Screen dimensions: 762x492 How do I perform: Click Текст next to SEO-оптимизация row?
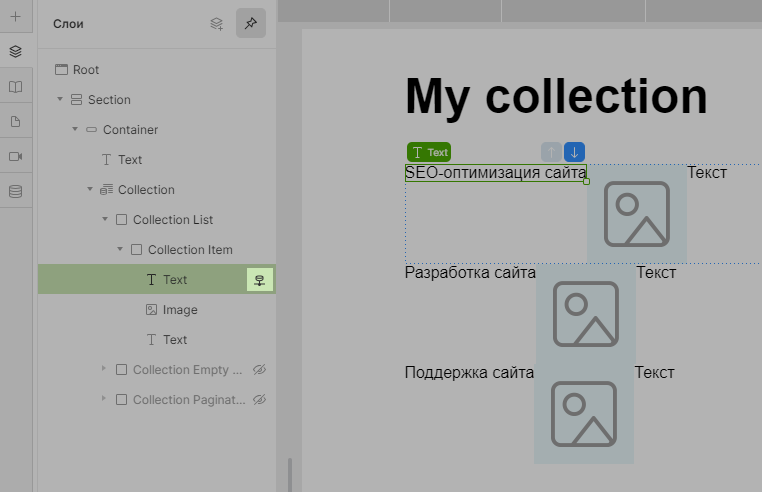click(707, 173)
